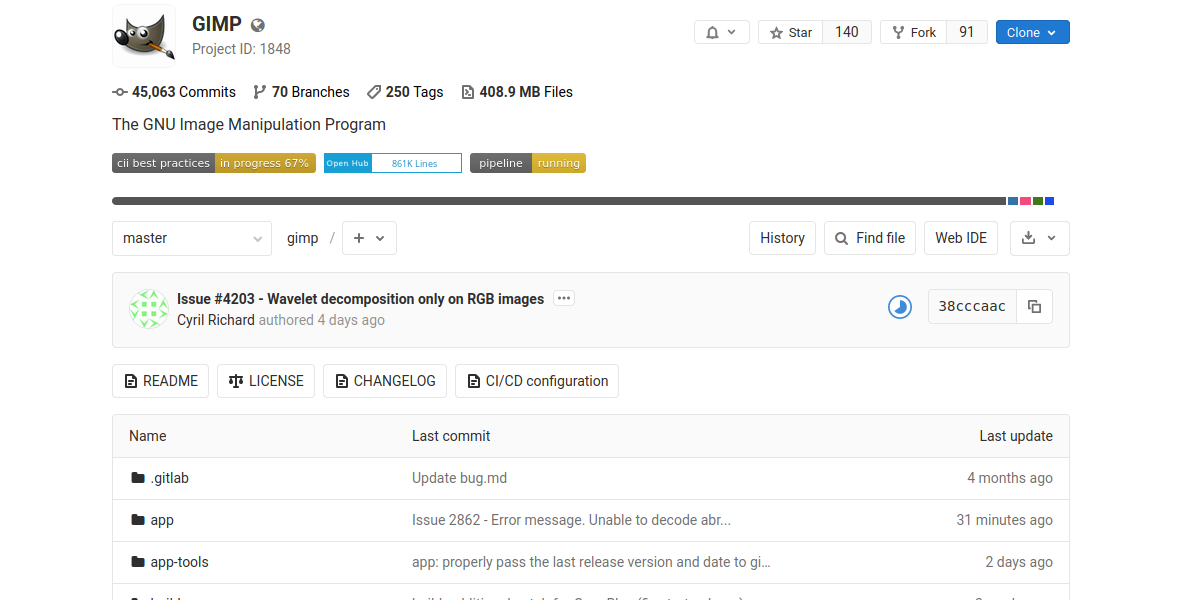Expand the Clone dropdown button
This screenshot has height=600, width=1188.
[1032, 32]
